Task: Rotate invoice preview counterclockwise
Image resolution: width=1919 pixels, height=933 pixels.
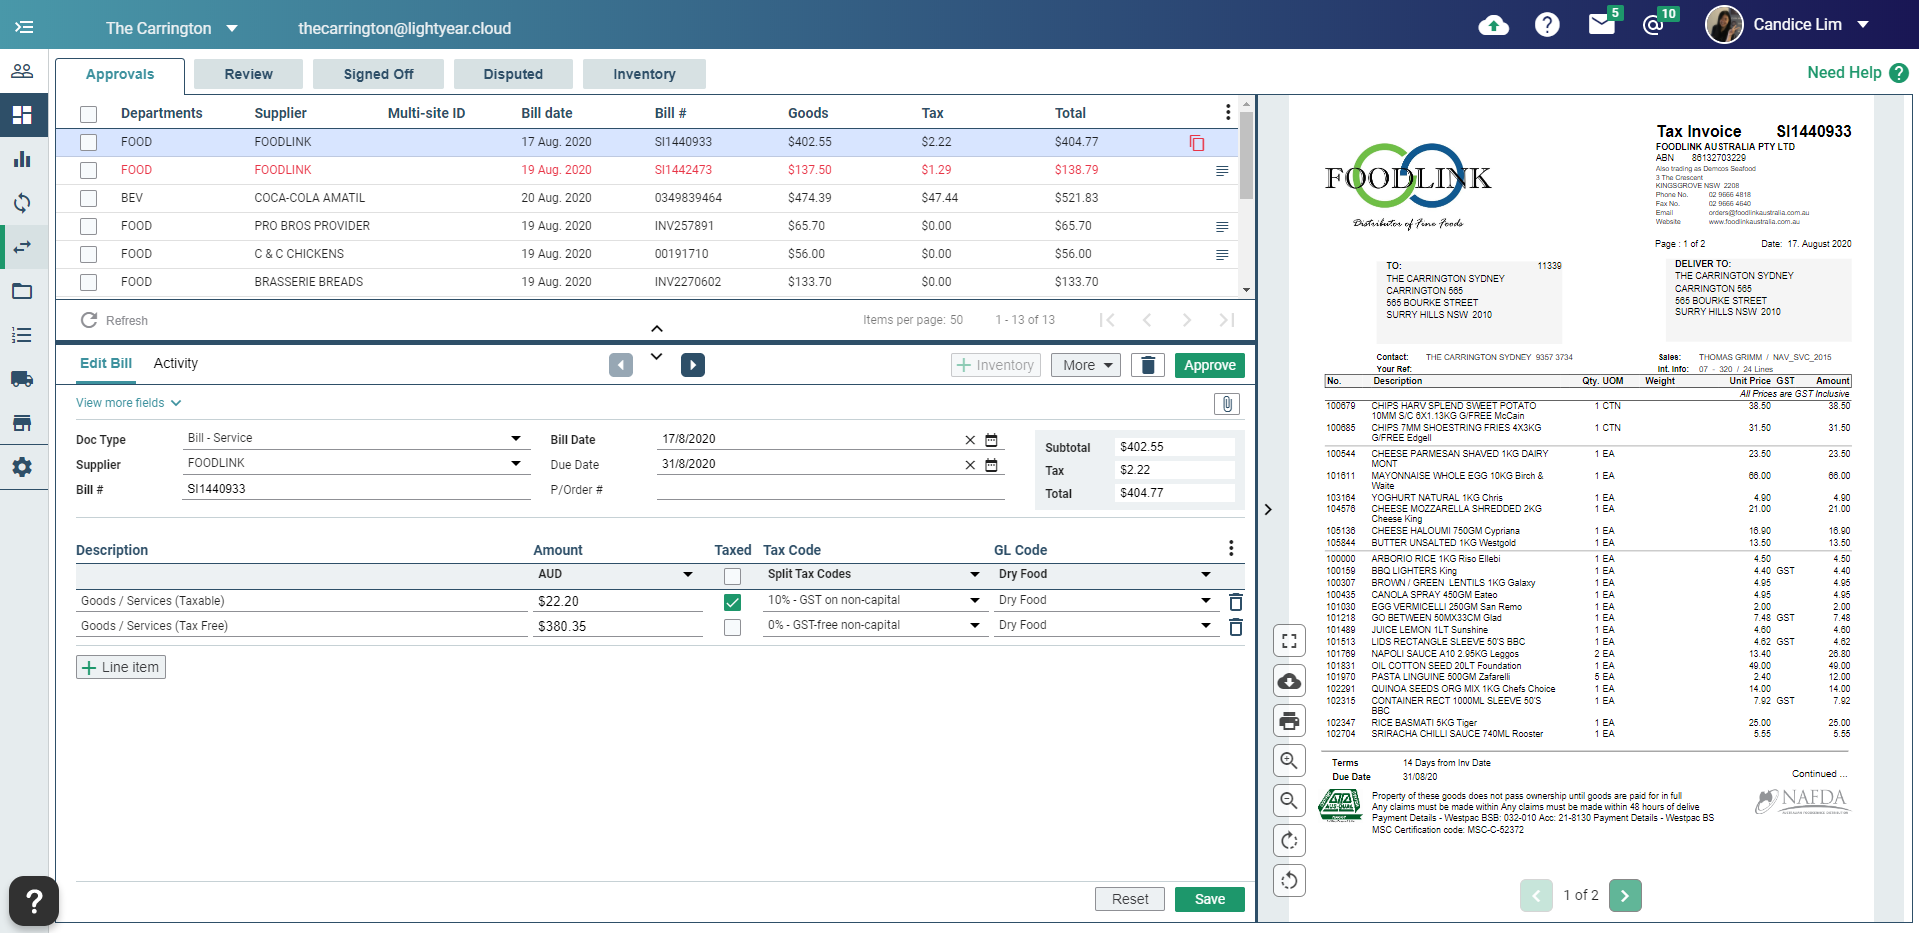Action: (1289, 880)
